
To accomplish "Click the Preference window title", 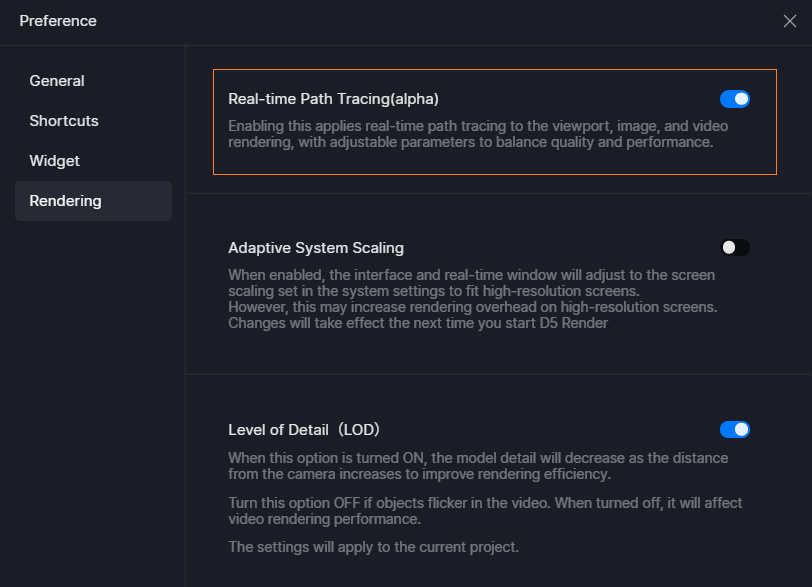I will point(57,20).
